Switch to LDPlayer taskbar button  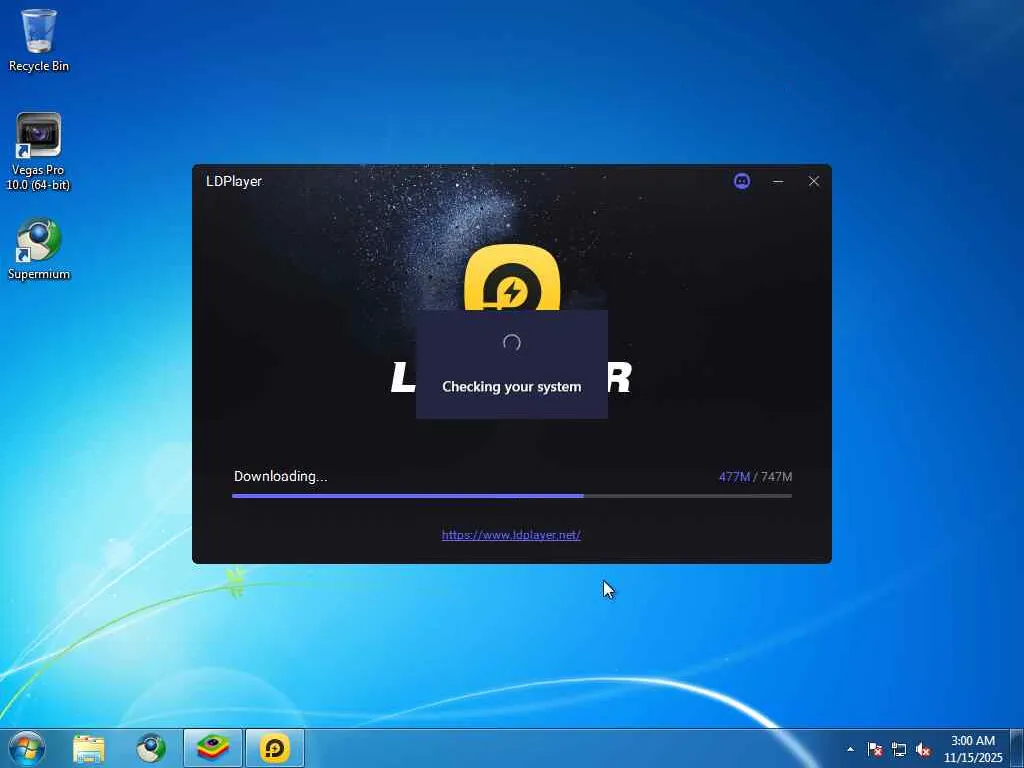[x=275, y=748]
